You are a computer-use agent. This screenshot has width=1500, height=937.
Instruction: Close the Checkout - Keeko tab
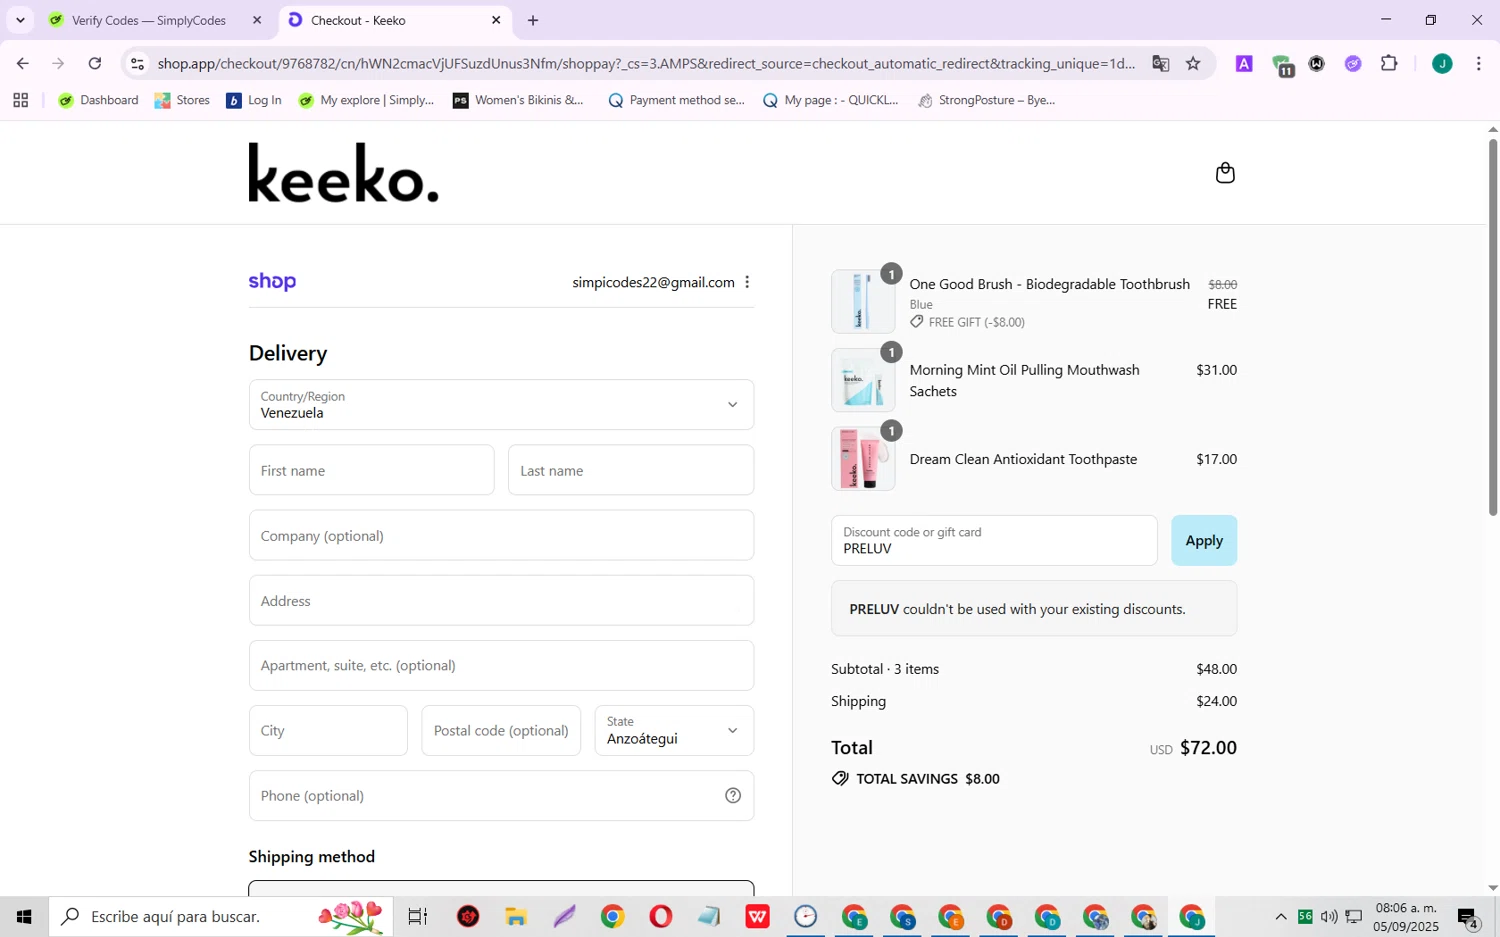point(496,20)
